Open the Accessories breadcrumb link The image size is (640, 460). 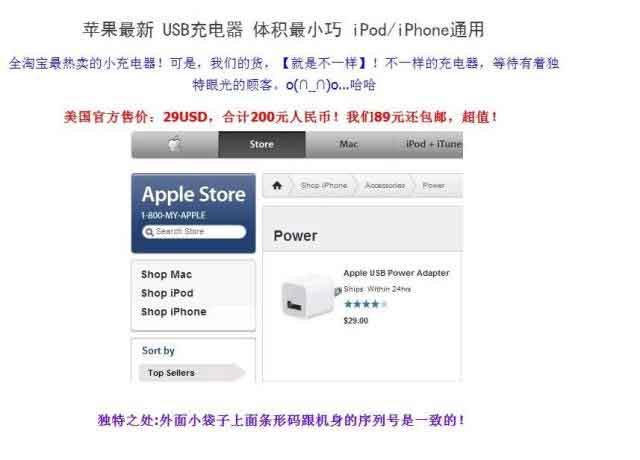tap(385, 186)
